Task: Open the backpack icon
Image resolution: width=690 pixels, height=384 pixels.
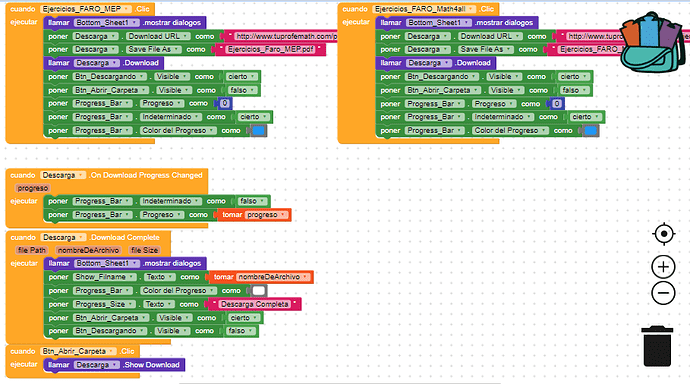Action: 653,43
